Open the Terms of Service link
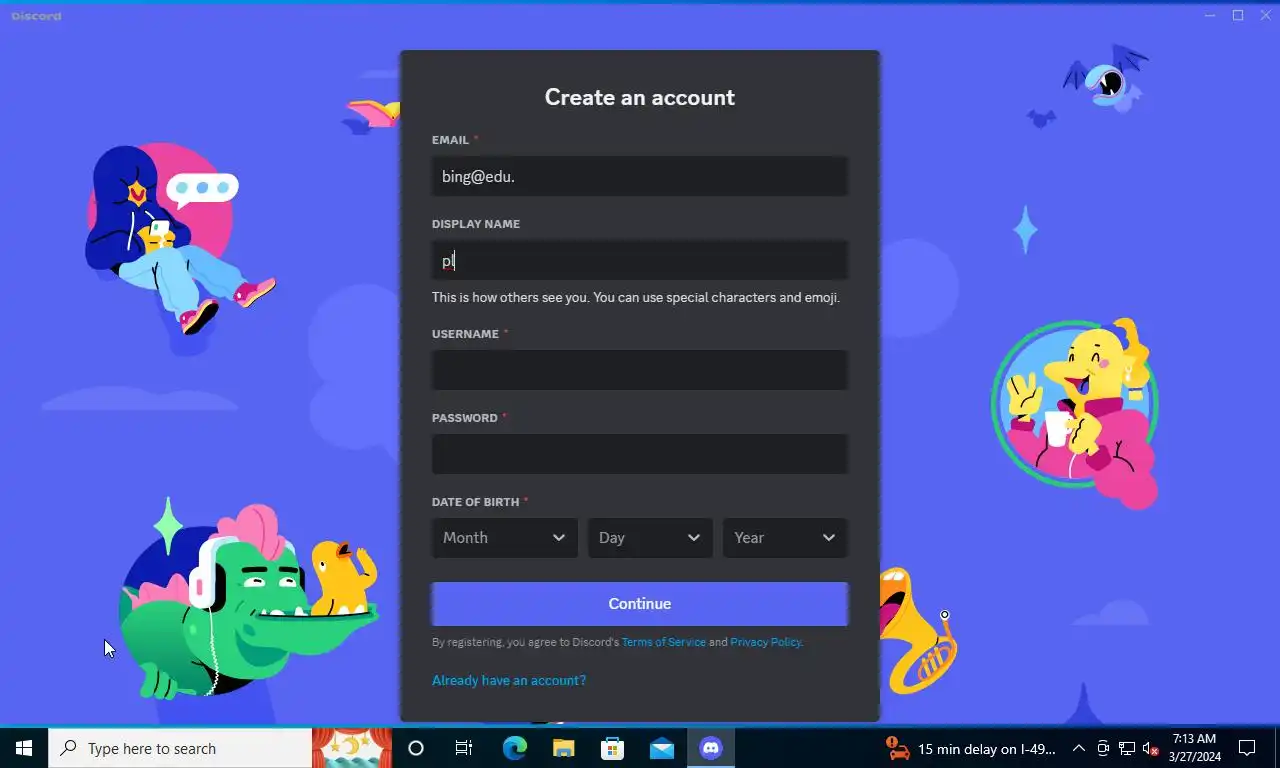 [x=664, y=642]
